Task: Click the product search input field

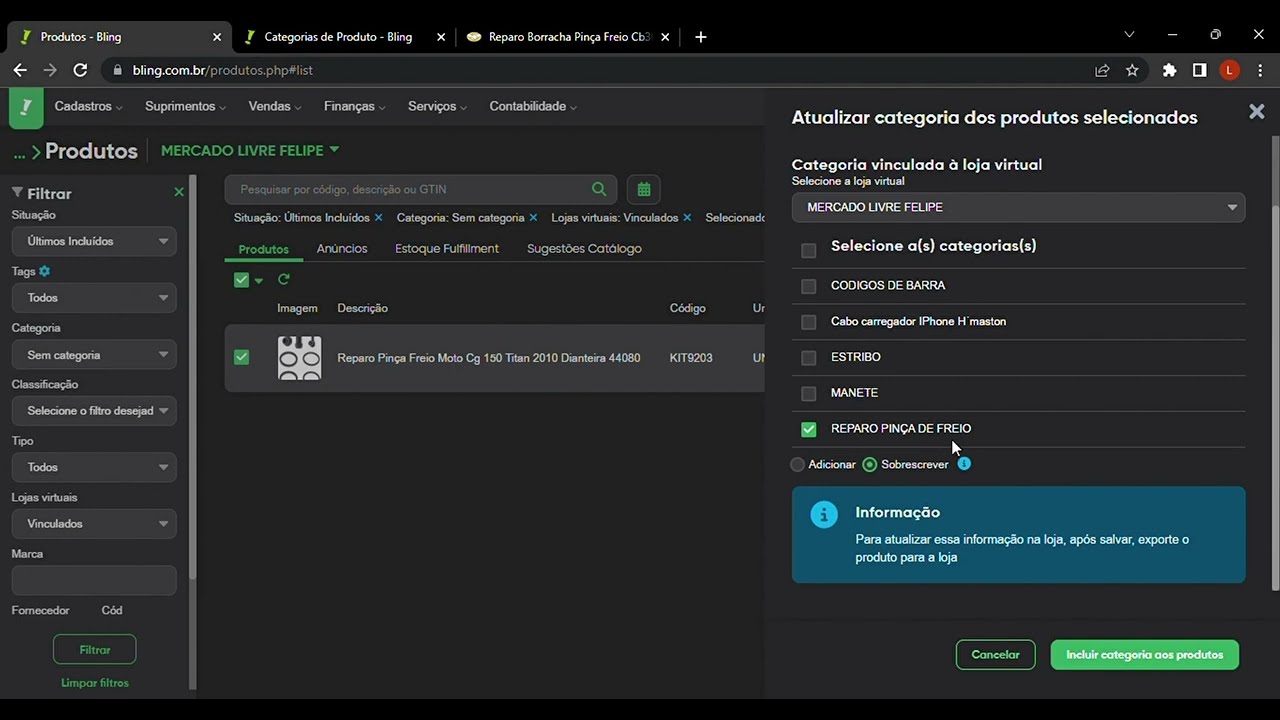Action: [410, 189]
